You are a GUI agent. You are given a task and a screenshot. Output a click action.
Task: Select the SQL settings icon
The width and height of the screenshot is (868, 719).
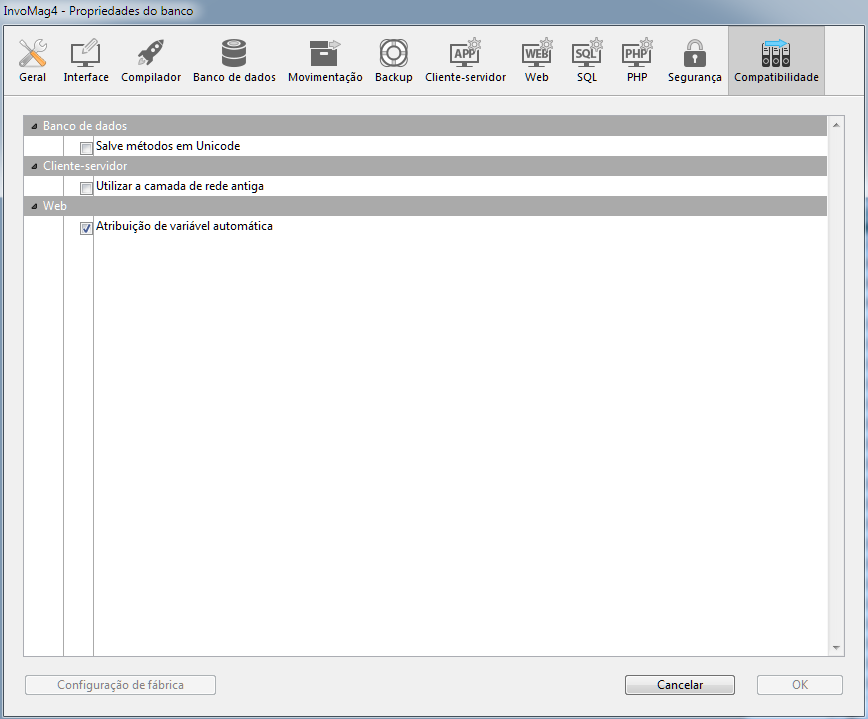(x=587, y=53)
